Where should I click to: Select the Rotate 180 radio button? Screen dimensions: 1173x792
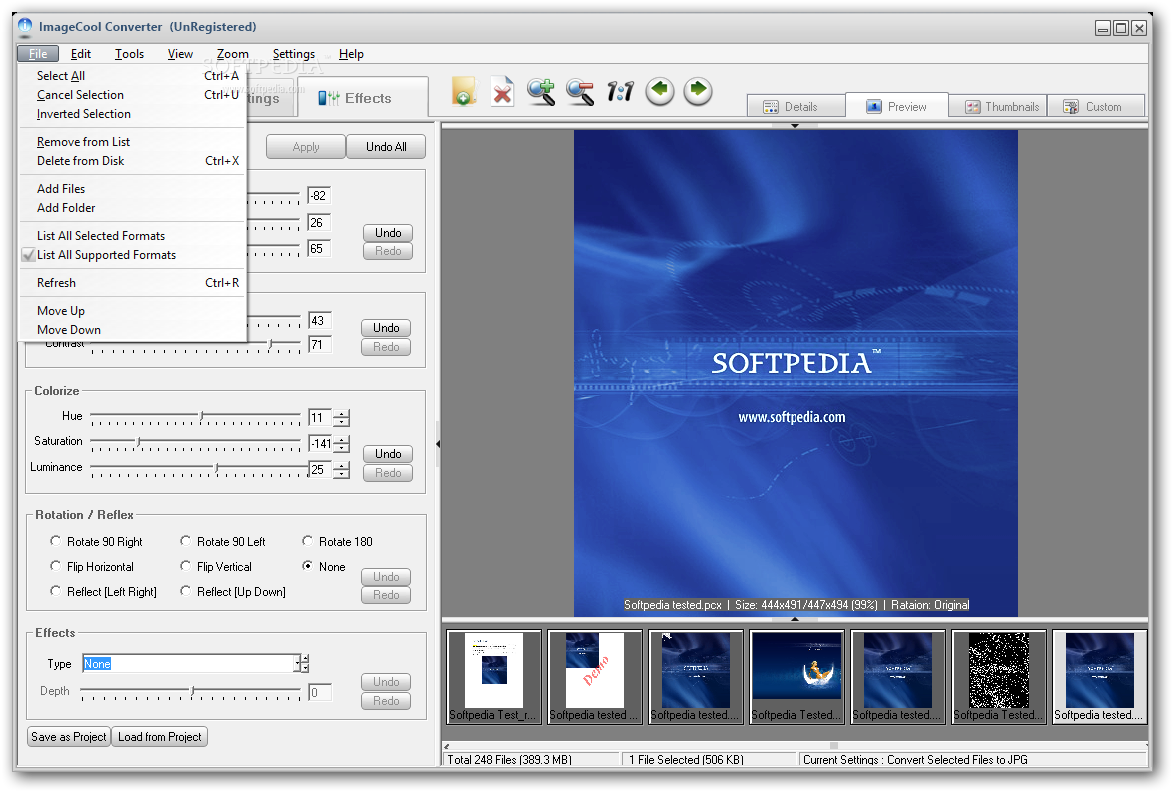[308, 541]
